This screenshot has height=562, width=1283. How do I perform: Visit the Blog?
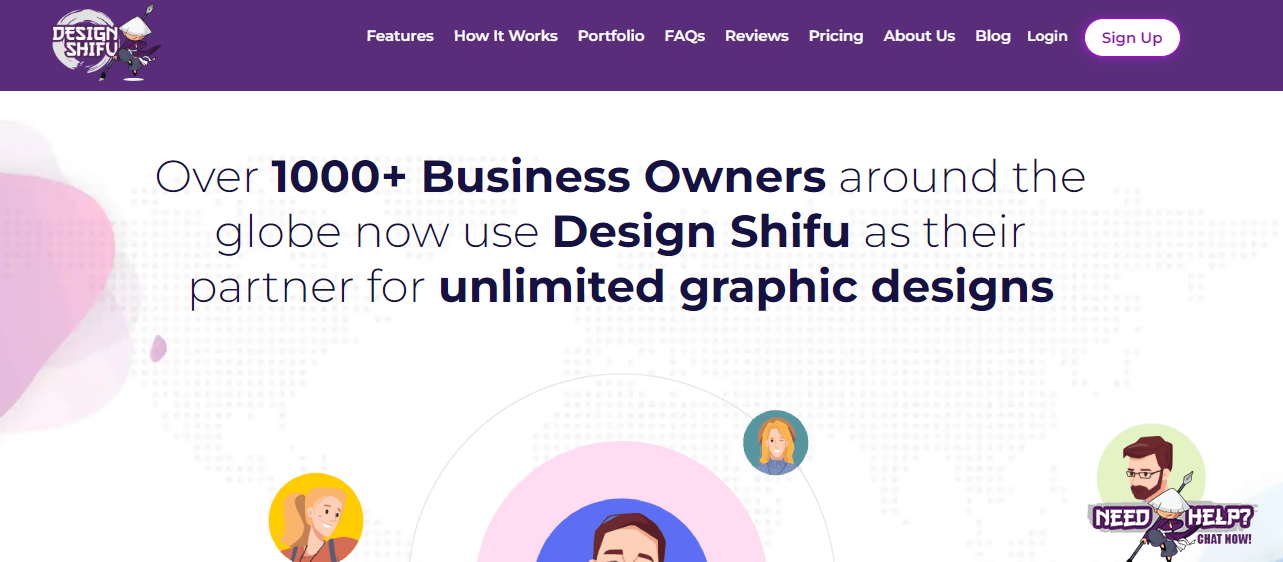tap(992, 36)
